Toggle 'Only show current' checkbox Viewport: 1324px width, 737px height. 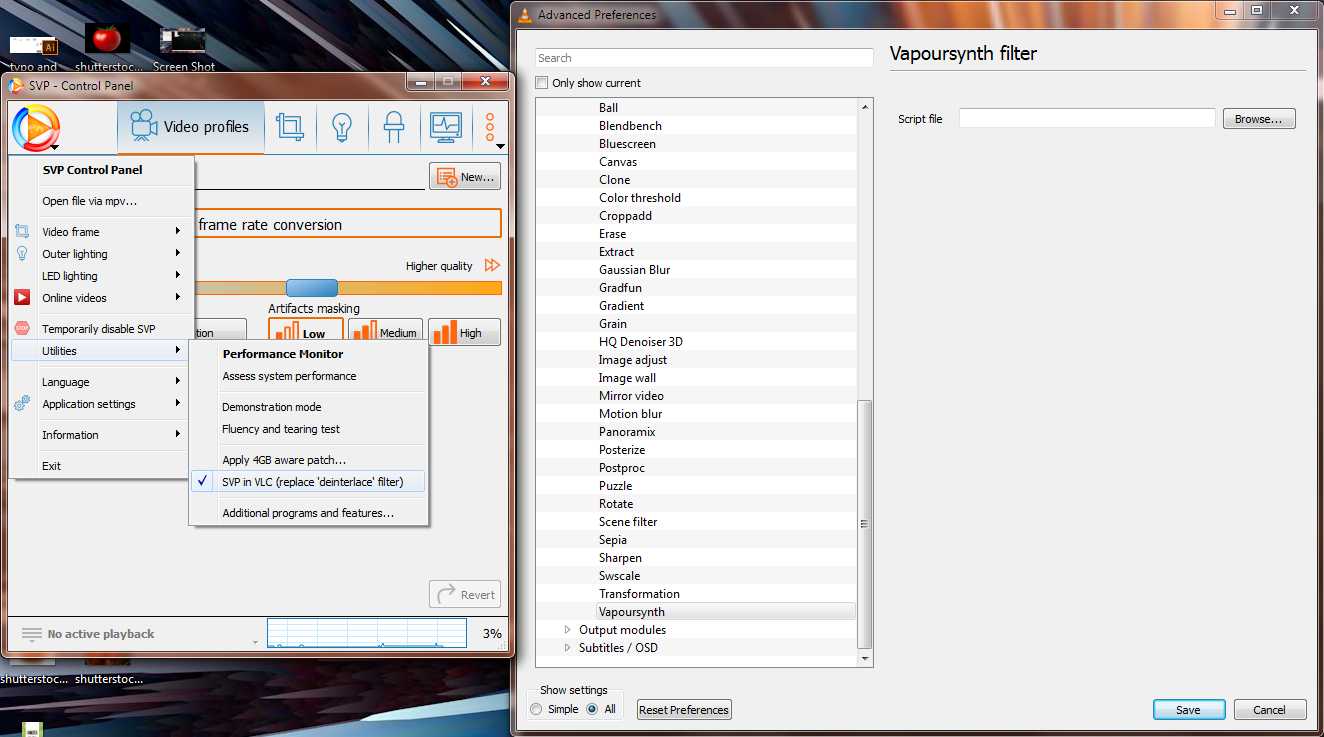pos(542,83)
